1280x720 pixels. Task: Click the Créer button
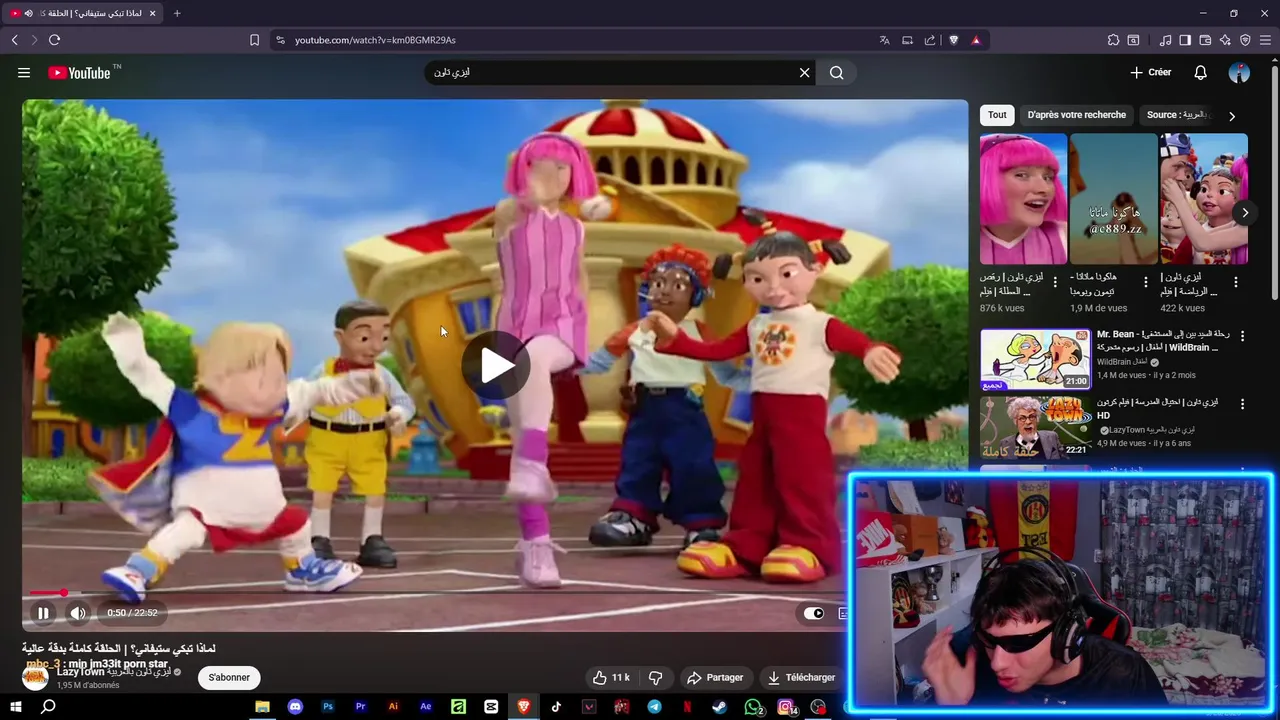1151,73
